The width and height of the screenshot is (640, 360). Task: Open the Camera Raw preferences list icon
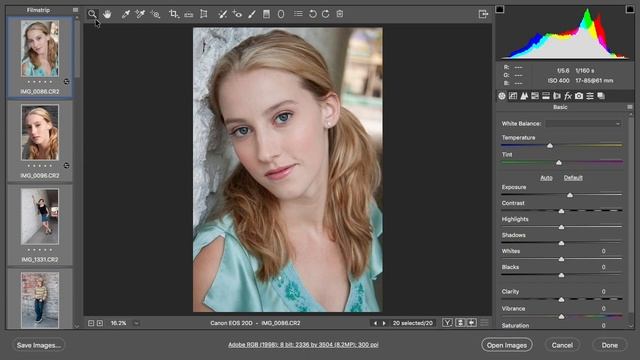(x=298, y=14)
